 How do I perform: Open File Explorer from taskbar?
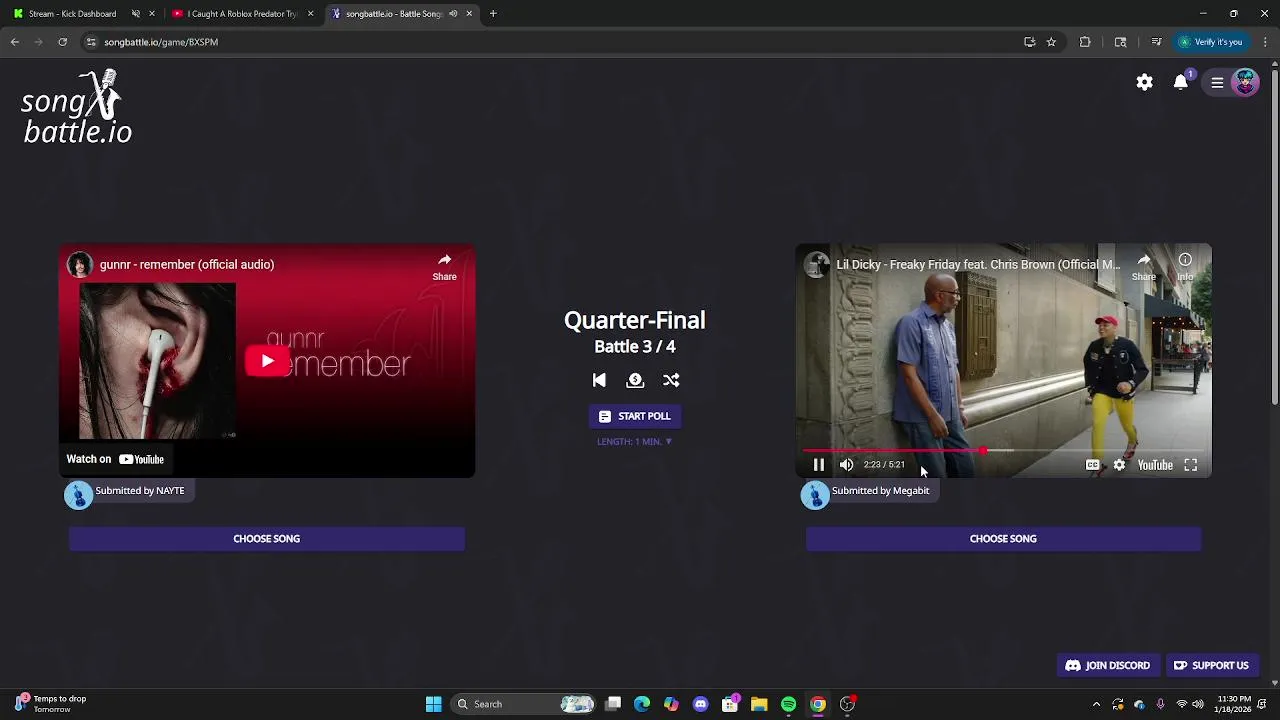759,704
